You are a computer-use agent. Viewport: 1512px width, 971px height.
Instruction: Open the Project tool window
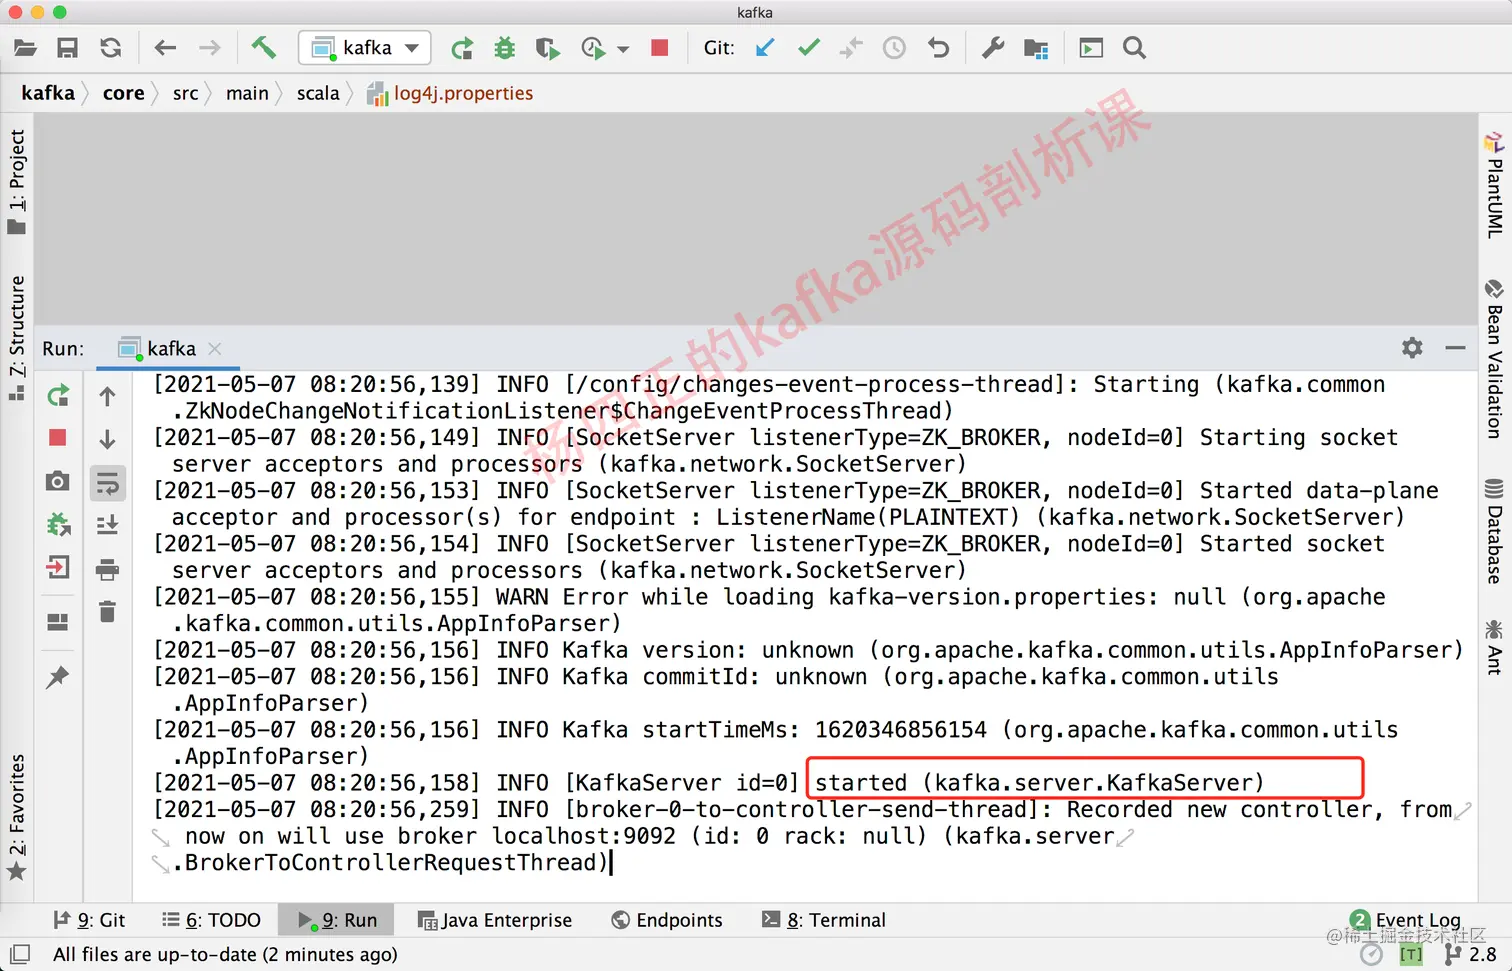pos(17,182)
